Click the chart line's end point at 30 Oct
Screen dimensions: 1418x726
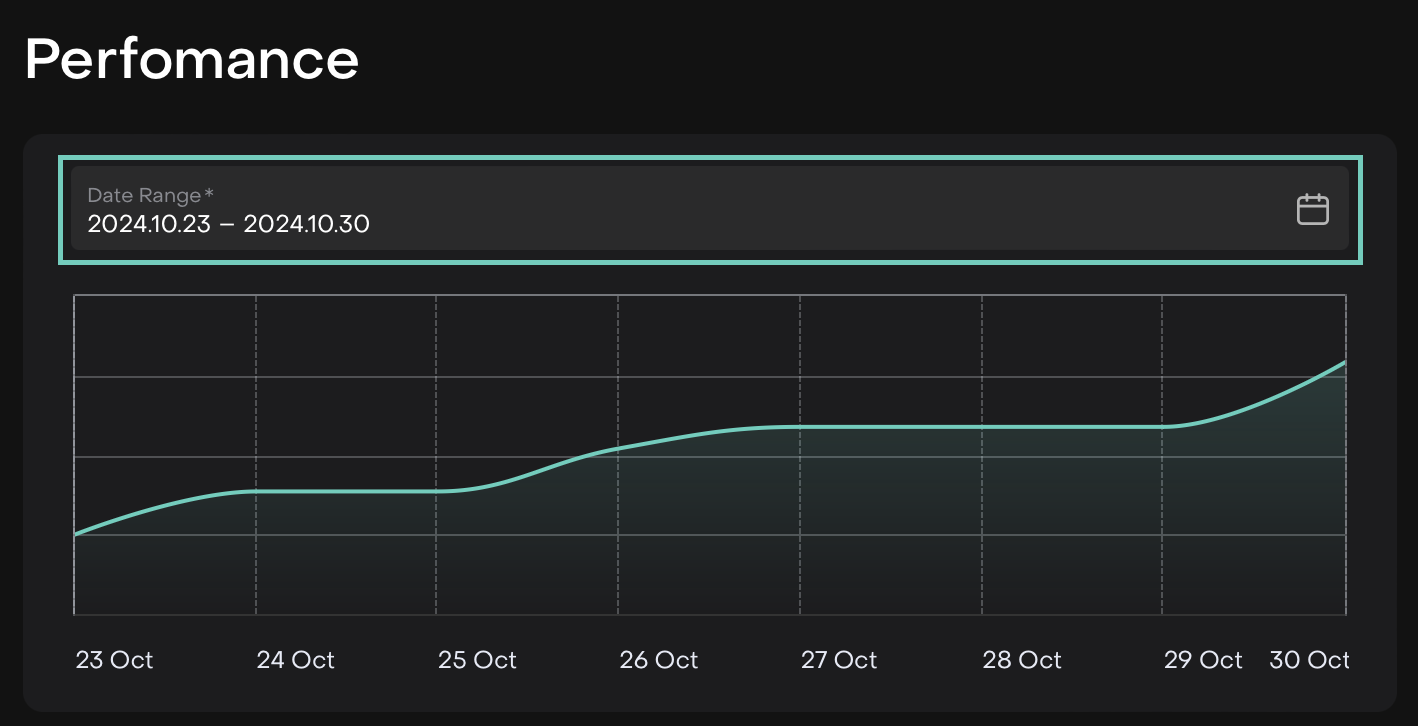1344,362
